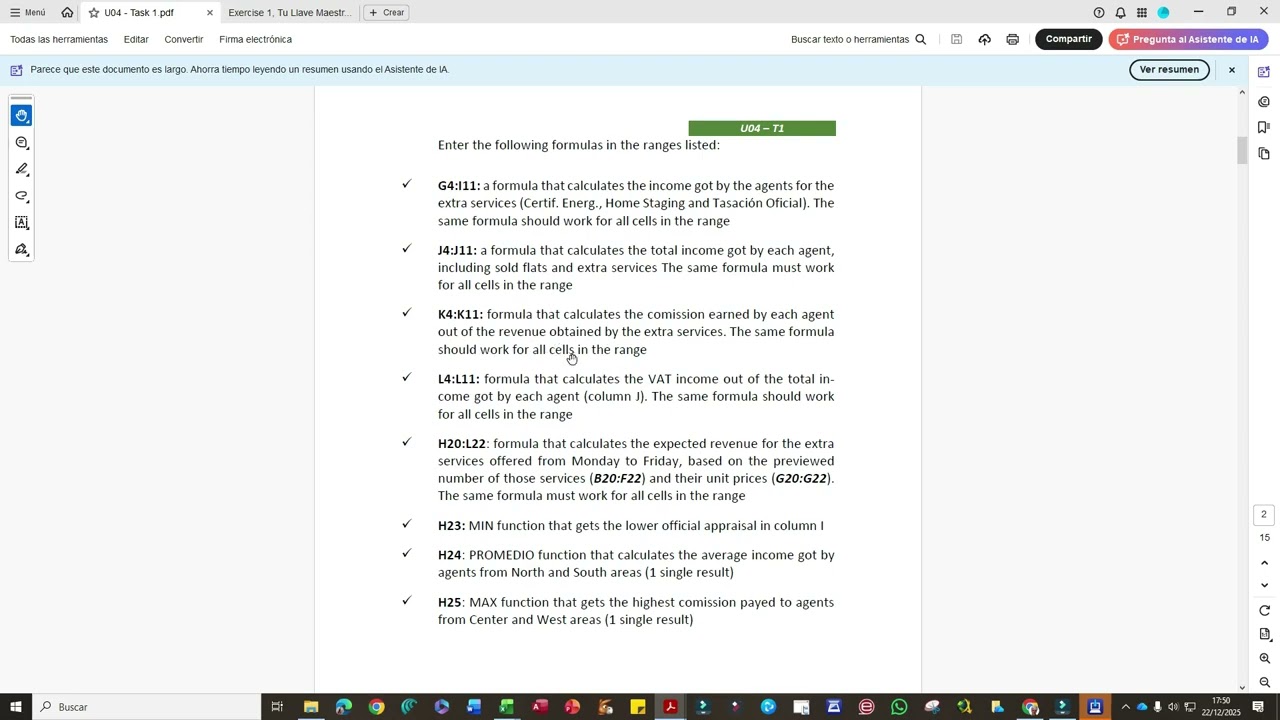This screenshot has width=1280, height=720.
Task: Open the user profile avatar
Action: tap(1163, 12)
